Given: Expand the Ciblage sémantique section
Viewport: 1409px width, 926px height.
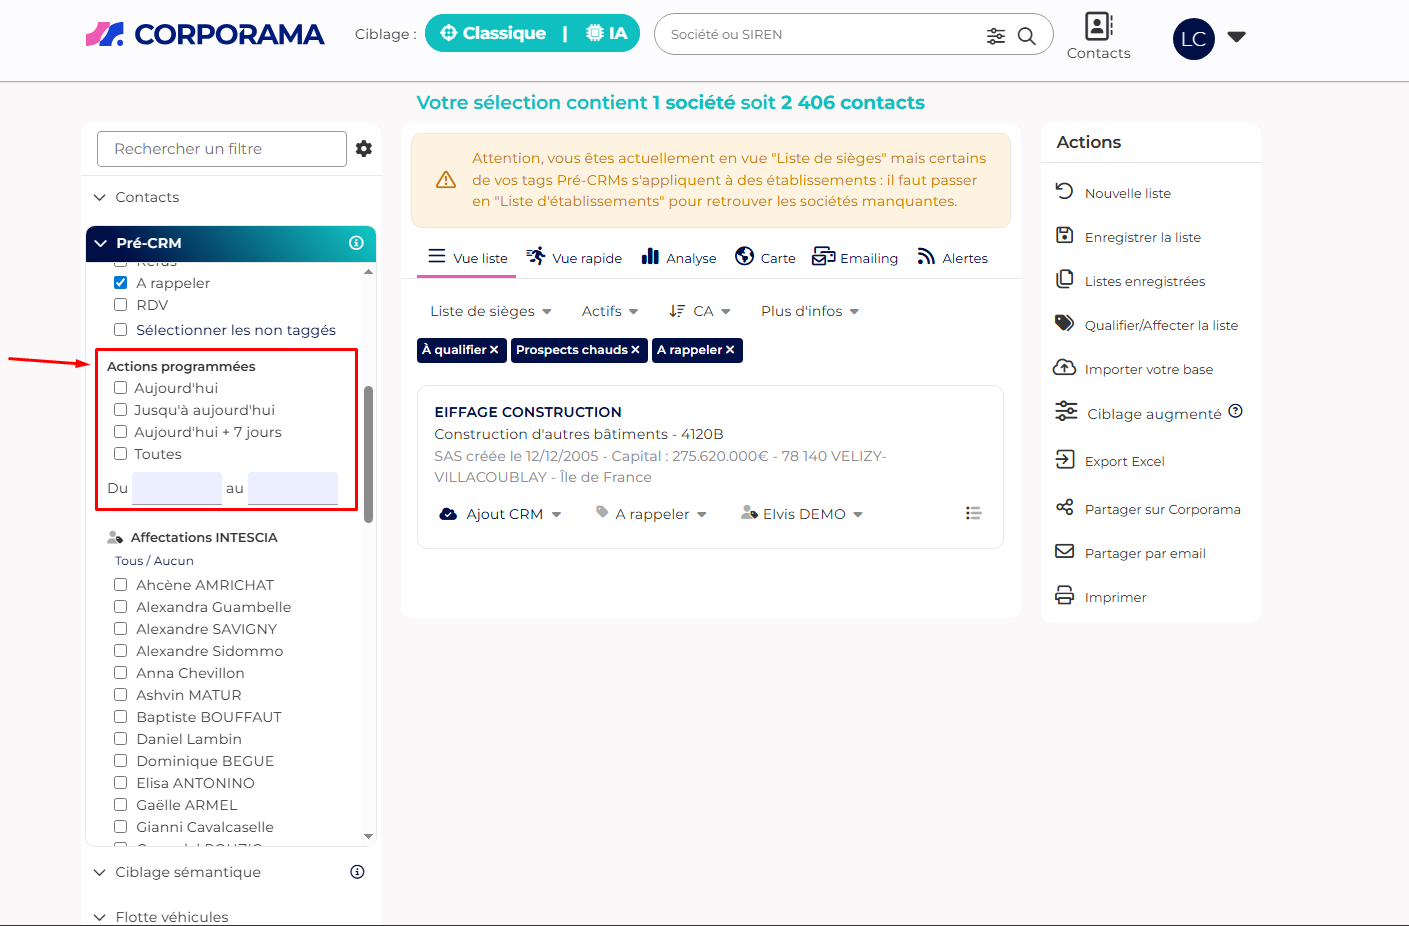Looking at the screenshot, I should (187, 872).
